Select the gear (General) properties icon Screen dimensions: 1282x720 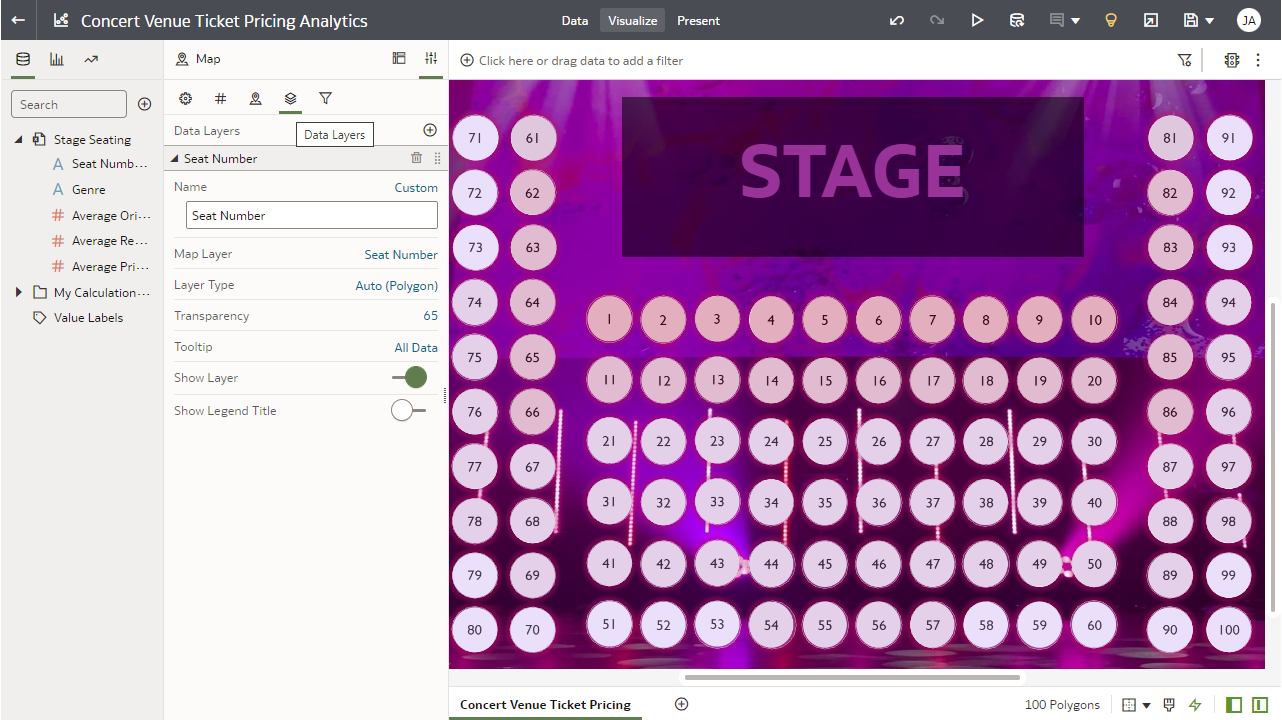point(185,99)
